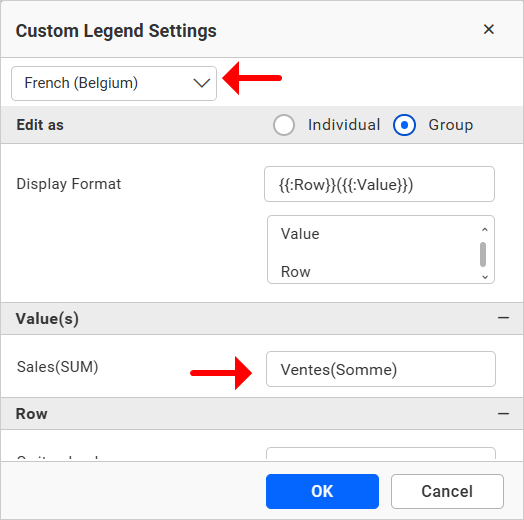The image size is (524, 520).
Task: Click the list scroll up arrow
Action: tap(485, 229)
